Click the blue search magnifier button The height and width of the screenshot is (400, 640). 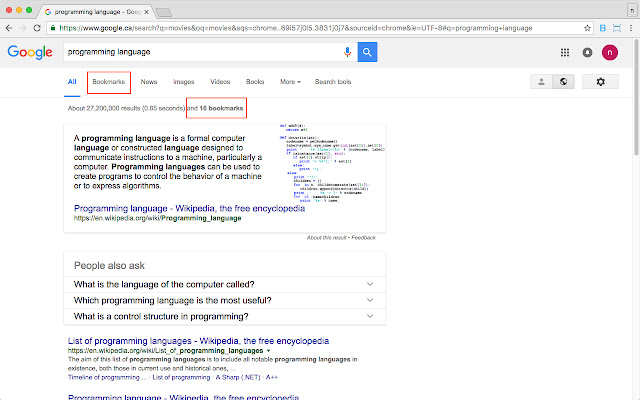pyautogui.click(x=367, y=52)
